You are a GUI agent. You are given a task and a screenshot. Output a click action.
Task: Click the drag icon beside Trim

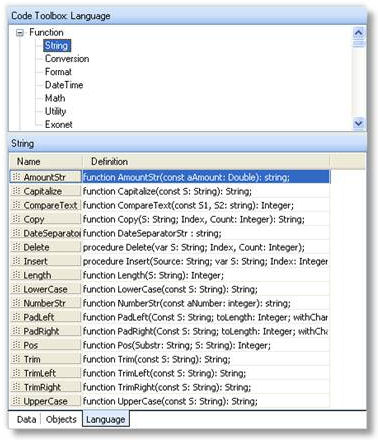click(x=16, y=359)
